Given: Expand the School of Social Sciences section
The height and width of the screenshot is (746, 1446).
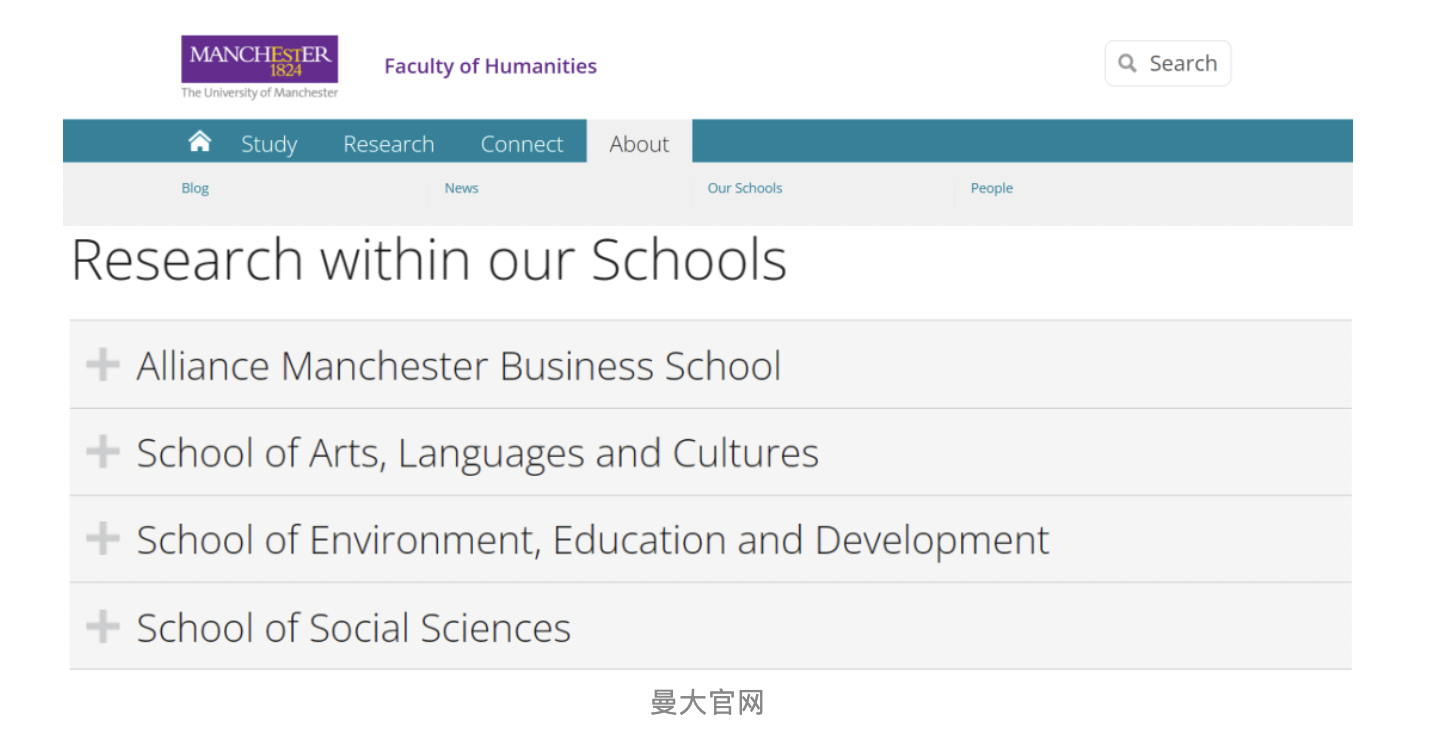Looking at the screenshot, I should coord(353,628).
